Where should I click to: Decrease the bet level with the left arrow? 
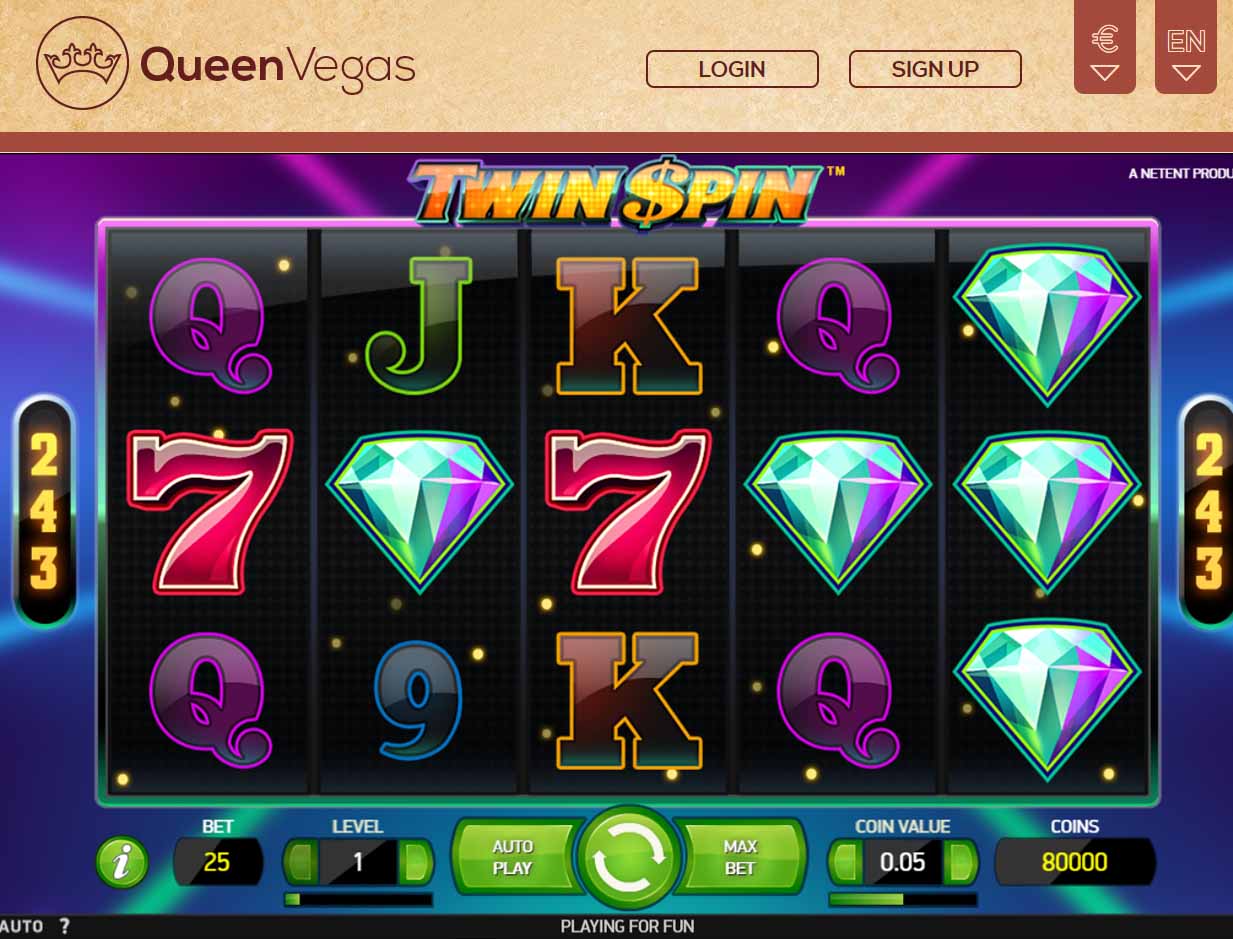[302, 862]
